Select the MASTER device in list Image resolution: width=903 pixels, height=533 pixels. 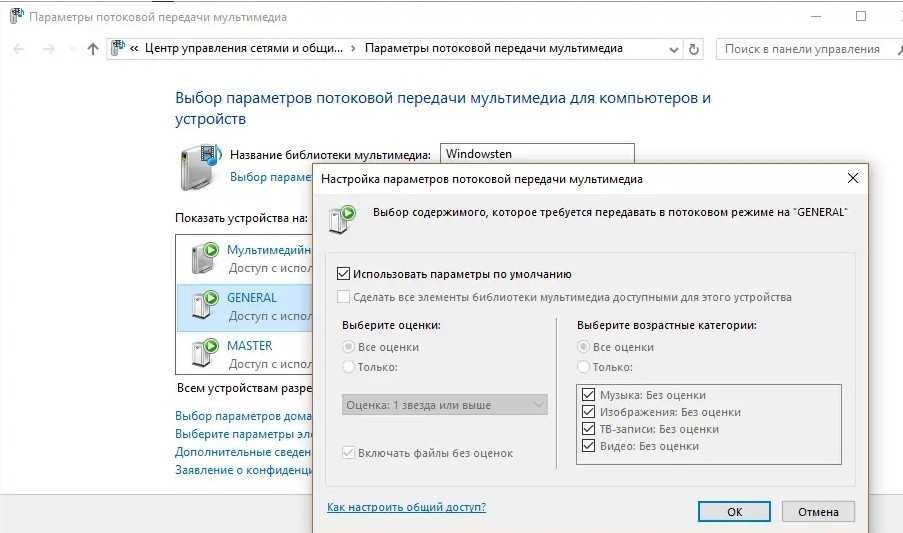coord(250,346)
